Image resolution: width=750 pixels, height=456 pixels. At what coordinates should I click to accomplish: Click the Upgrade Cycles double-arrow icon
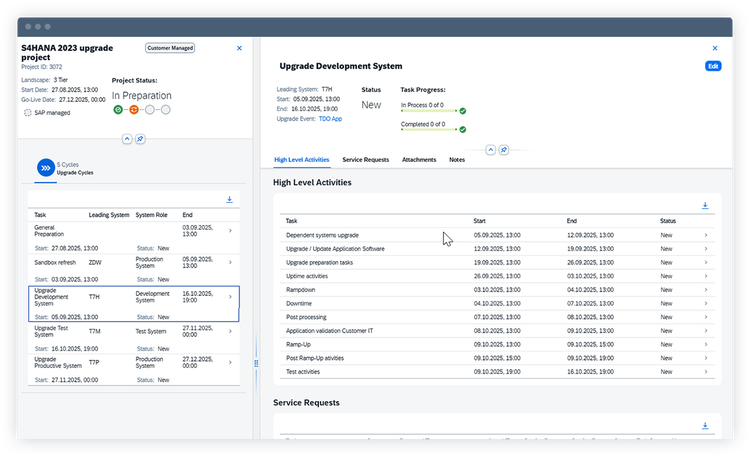click(x=46, y=168)
